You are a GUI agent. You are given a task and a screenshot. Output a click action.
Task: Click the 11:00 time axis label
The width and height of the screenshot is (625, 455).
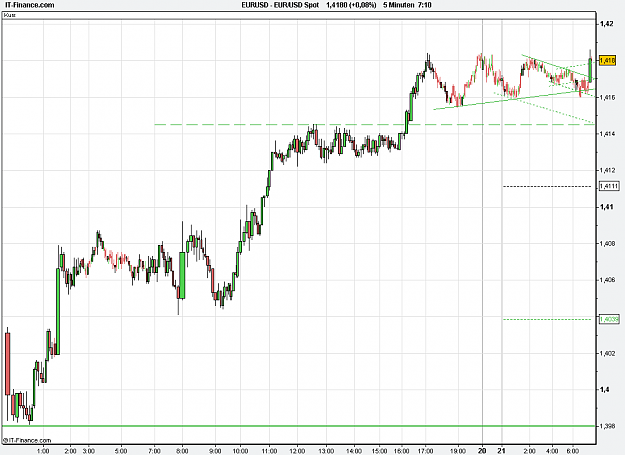[269, 451]
